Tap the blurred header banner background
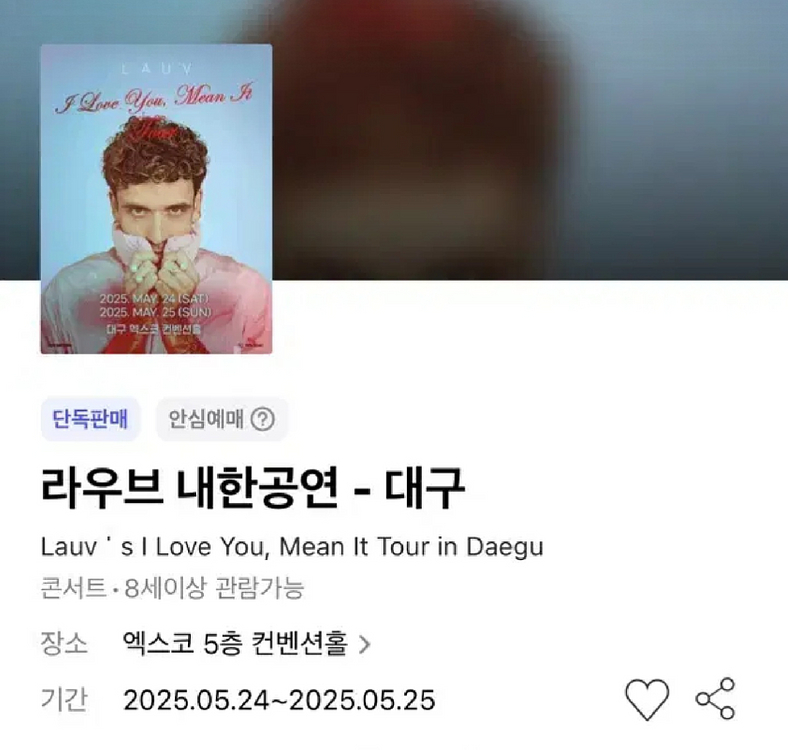 [528, 141]
